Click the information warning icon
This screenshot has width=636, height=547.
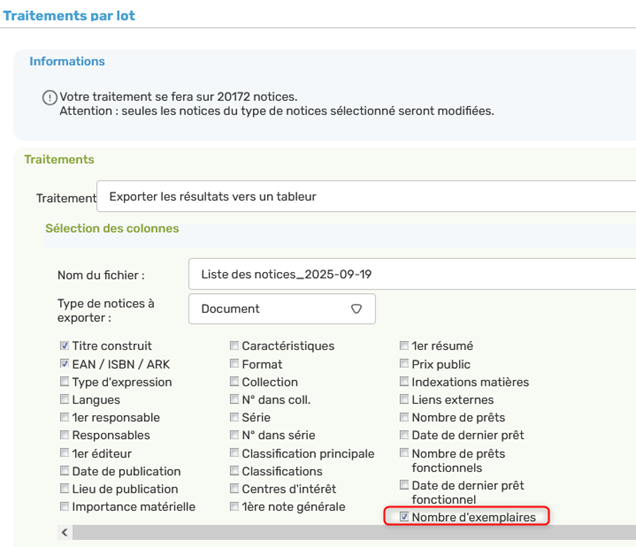point(50,97)
